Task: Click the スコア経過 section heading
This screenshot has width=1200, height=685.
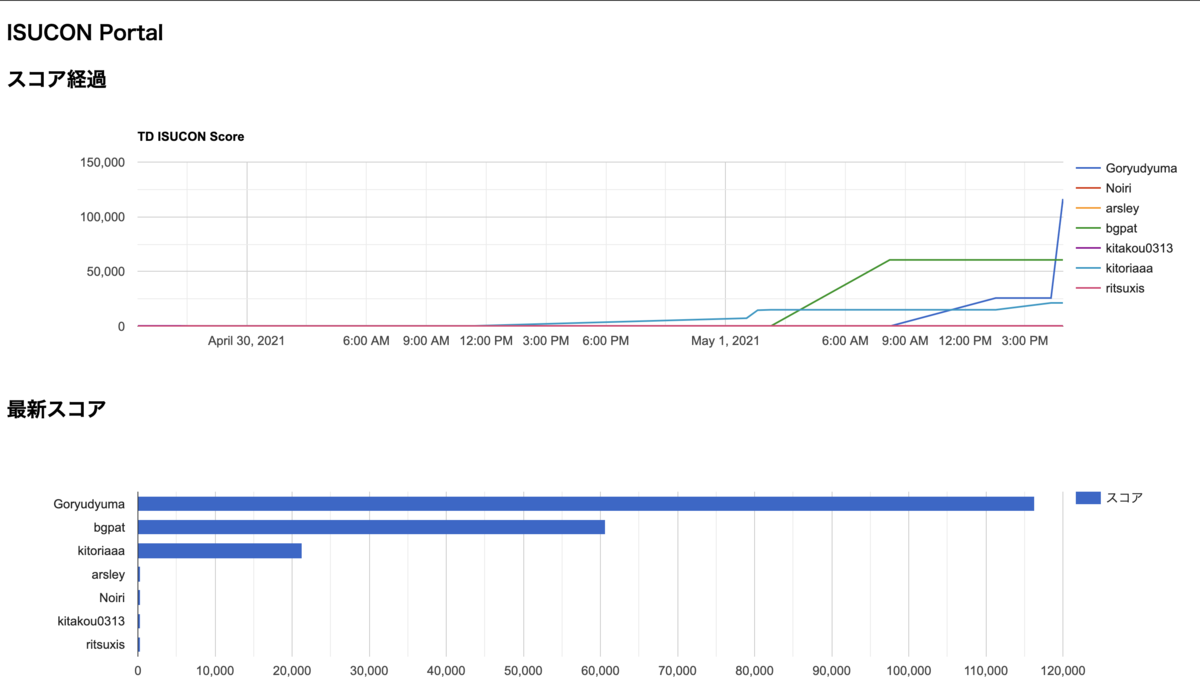Action: [57, 80]
